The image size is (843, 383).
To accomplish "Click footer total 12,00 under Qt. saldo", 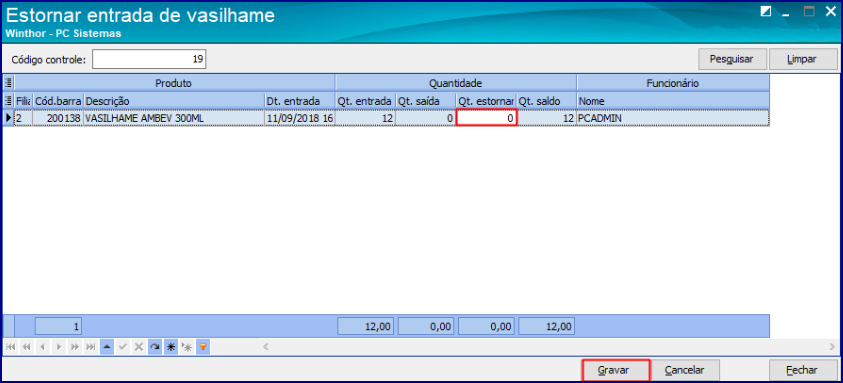I will [547, 326].
